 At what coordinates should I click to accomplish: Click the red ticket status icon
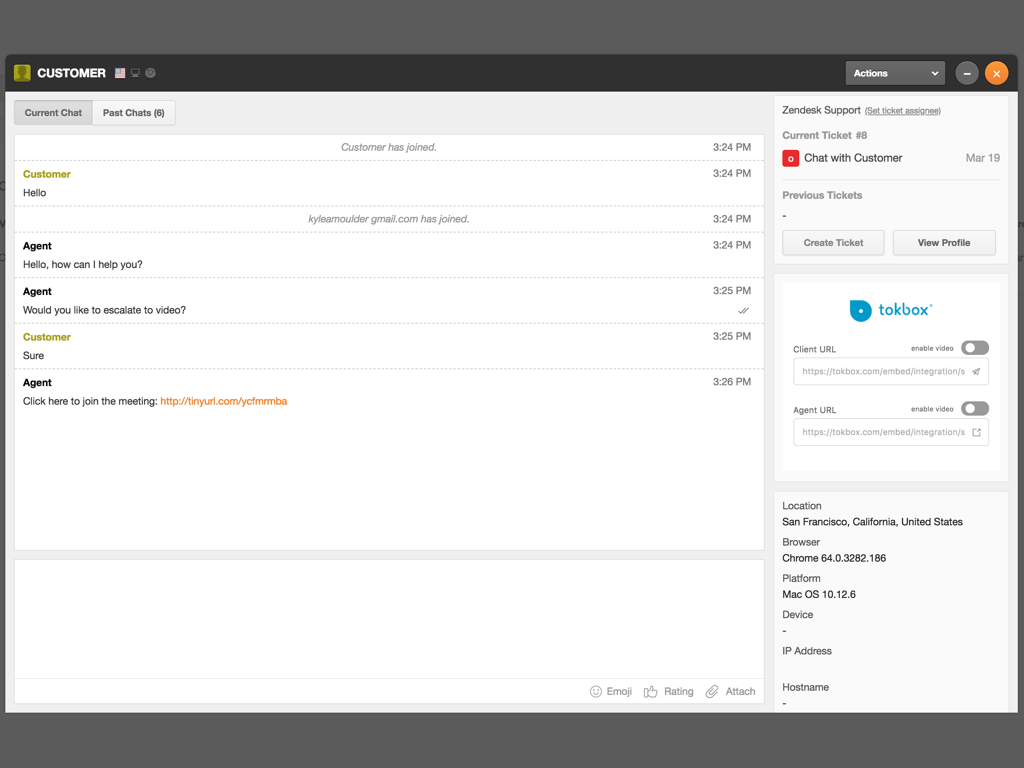tap(791, 158)
